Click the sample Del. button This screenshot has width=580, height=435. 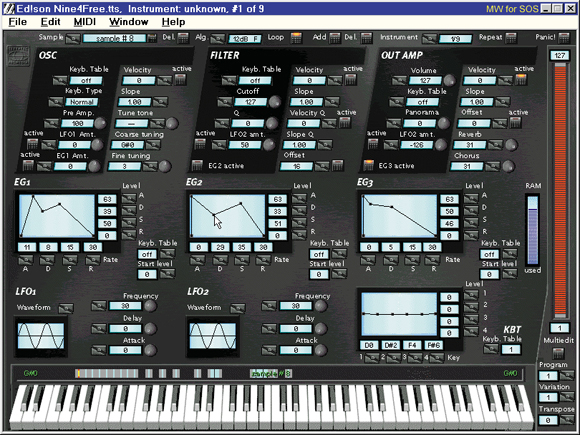pyautogui.click(x=183, y=37)
